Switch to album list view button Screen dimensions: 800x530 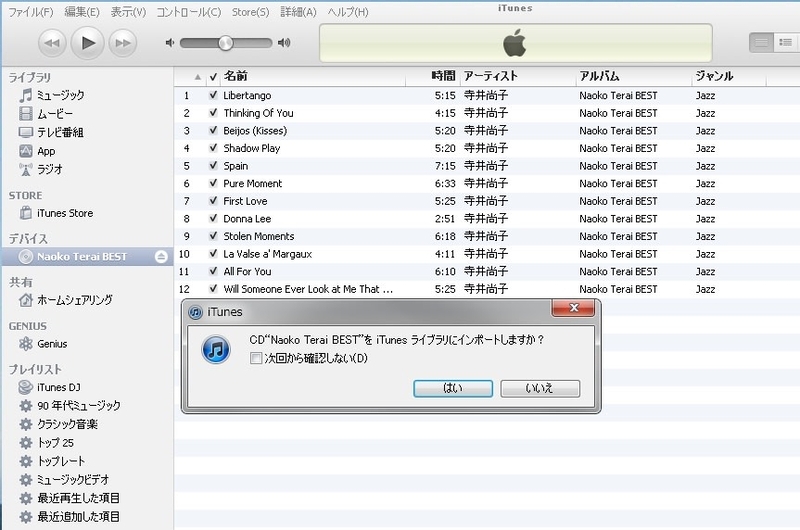tap(786, 42)
